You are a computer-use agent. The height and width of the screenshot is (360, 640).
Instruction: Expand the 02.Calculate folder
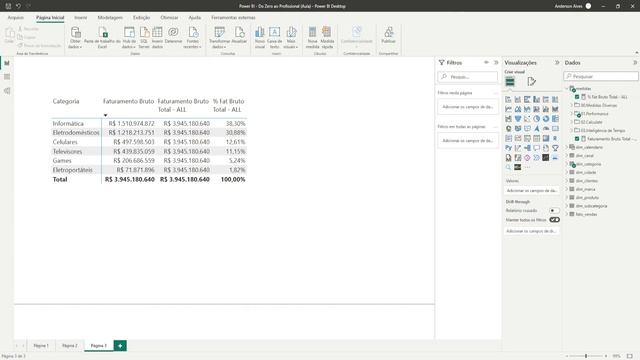coord(571,122)
